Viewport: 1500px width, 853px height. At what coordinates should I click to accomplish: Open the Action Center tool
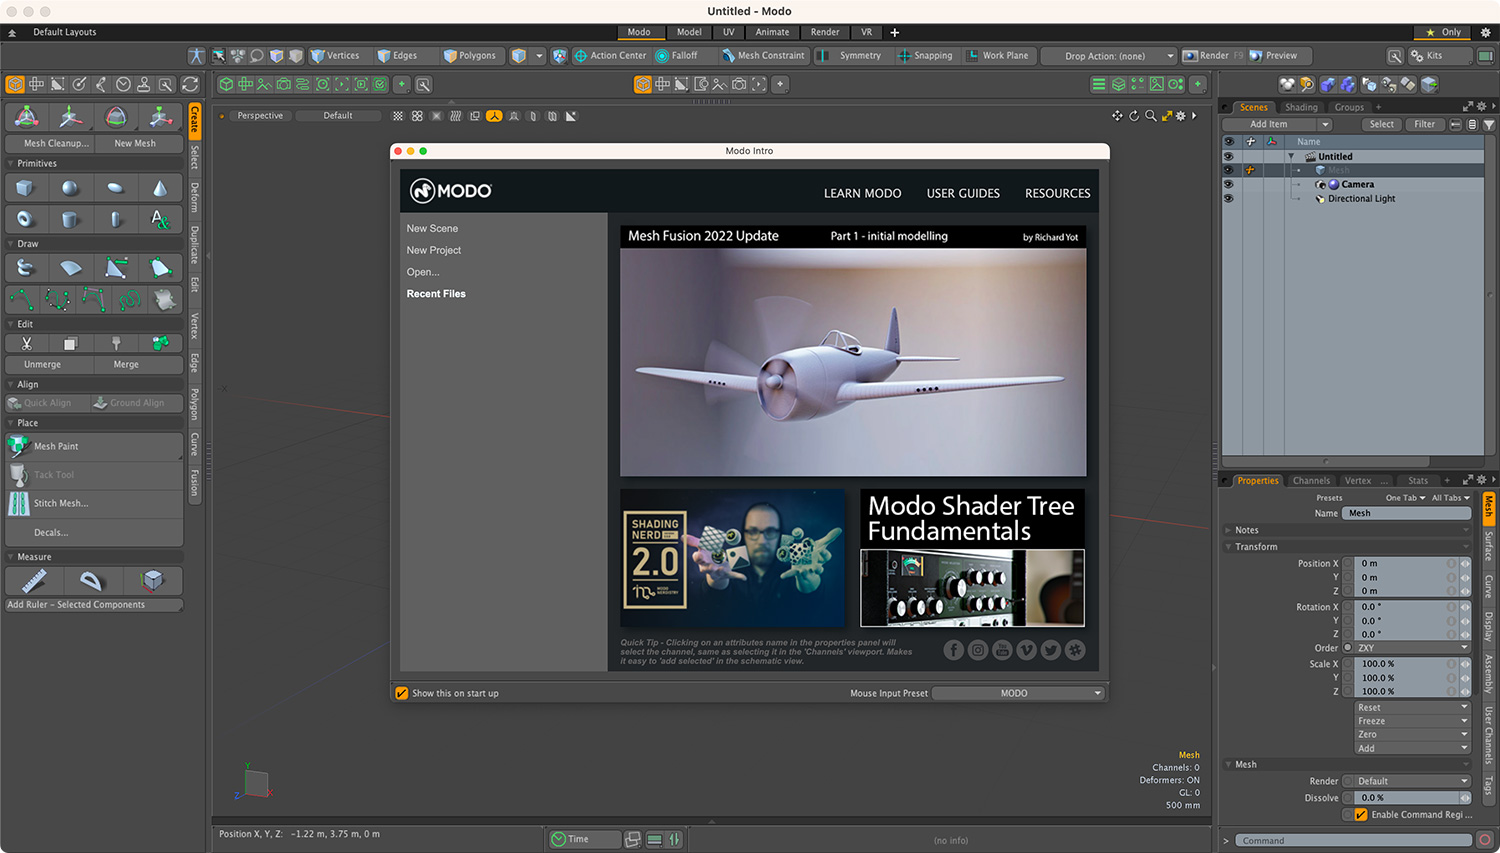point(610,55)
